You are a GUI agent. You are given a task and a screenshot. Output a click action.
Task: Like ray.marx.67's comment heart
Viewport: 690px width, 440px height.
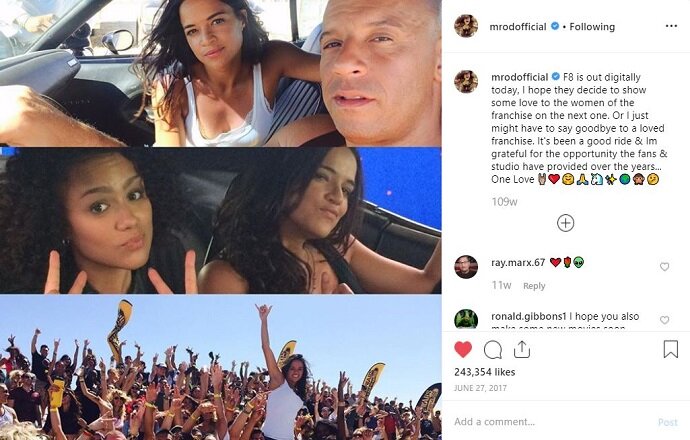(x=664, y=267)
